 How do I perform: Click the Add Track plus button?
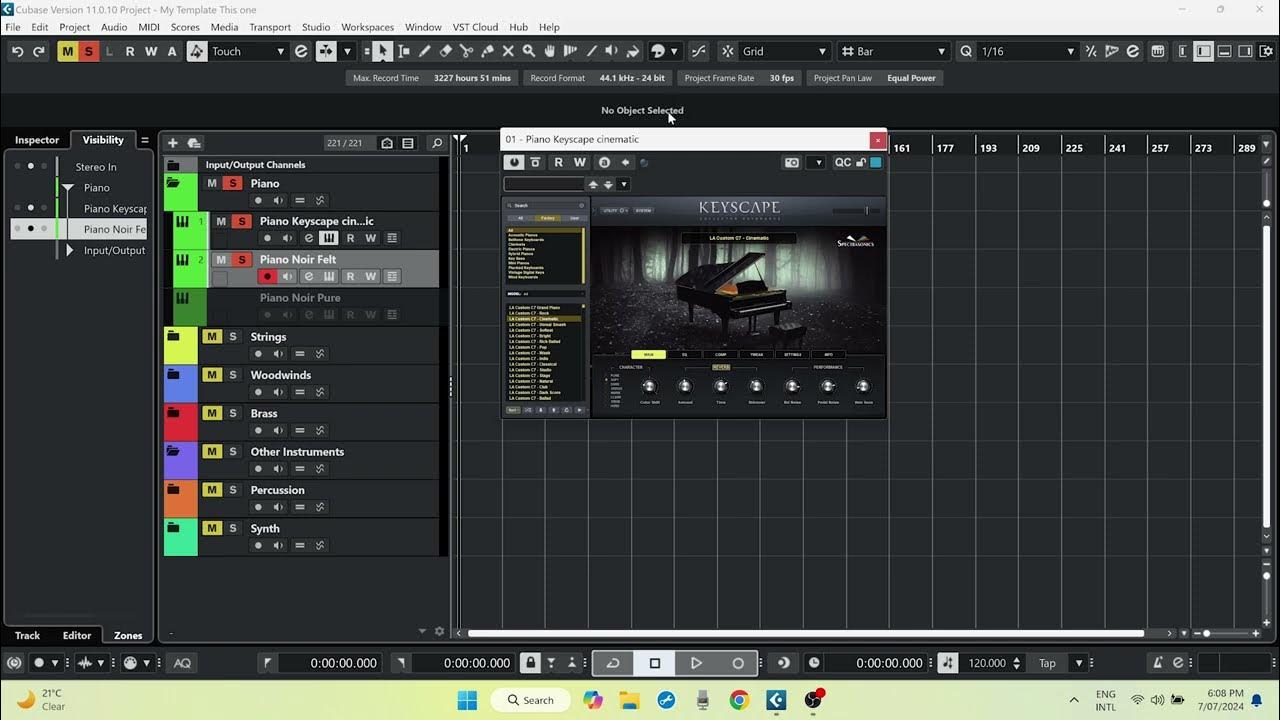pyautogui.click(x=172, y=143)
